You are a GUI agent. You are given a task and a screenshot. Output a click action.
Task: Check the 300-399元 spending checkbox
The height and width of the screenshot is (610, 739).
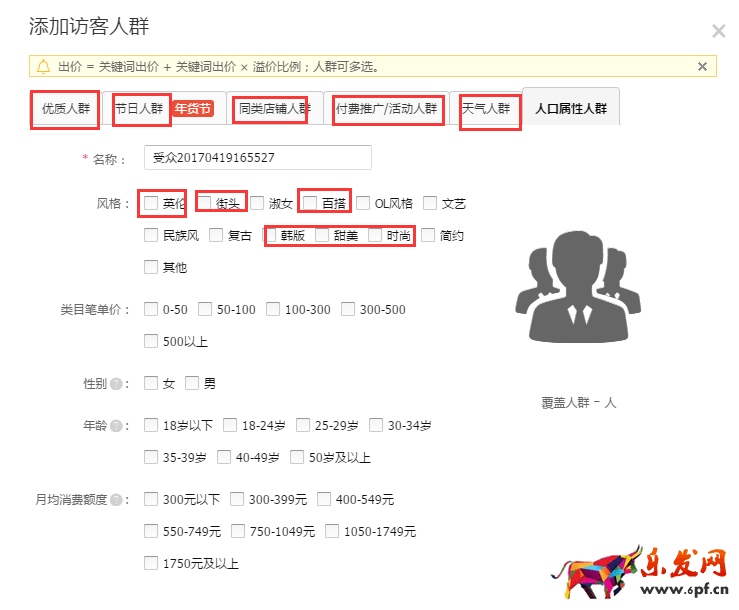pos(237,499)
